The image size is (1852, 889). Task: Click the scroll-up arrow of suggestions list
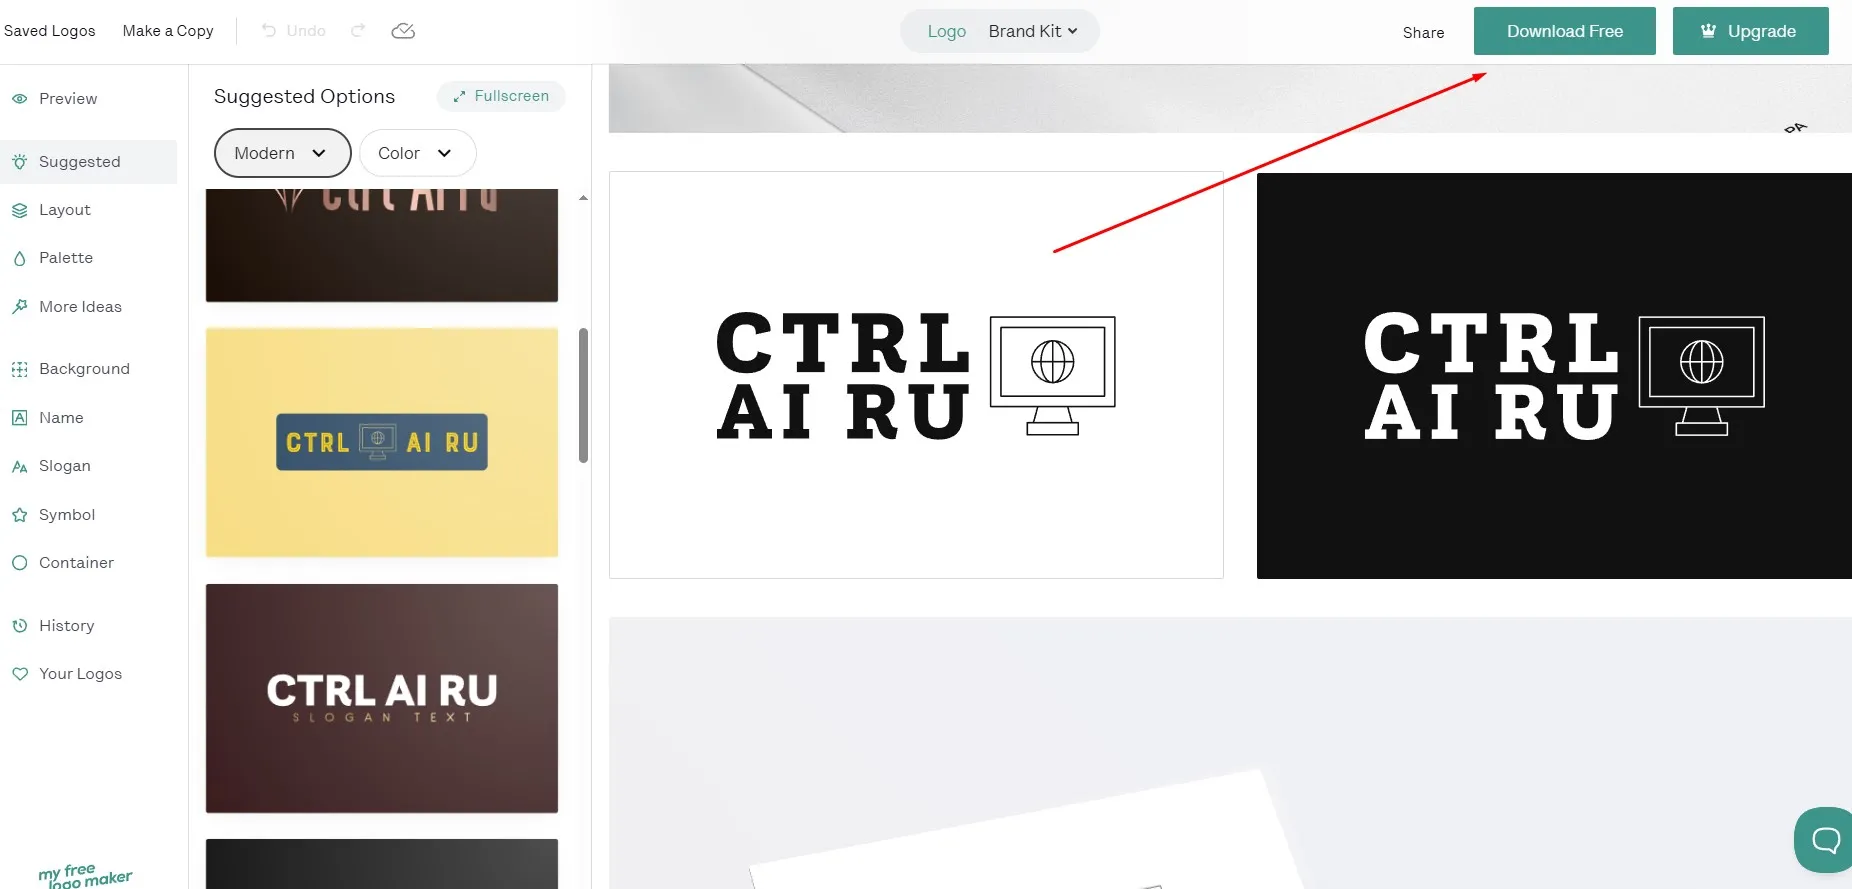click(x=583, y=198)
